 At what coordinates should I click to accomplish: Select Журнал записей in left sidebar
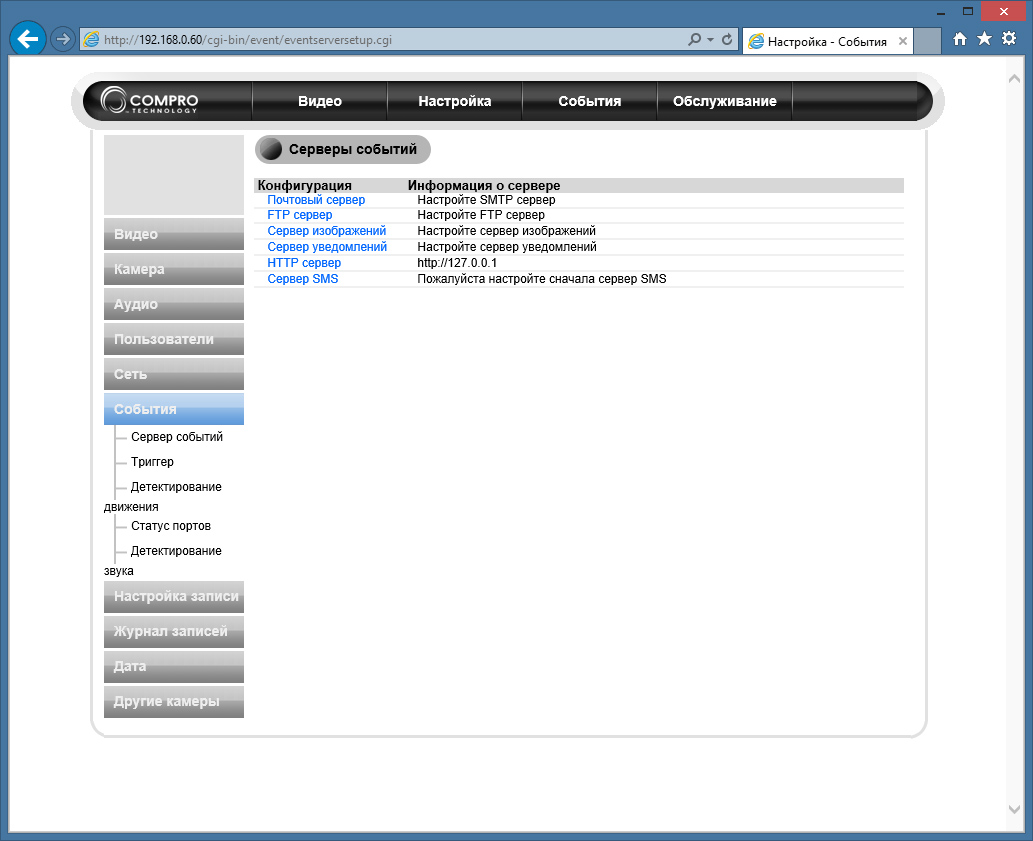tap(174, 632)
